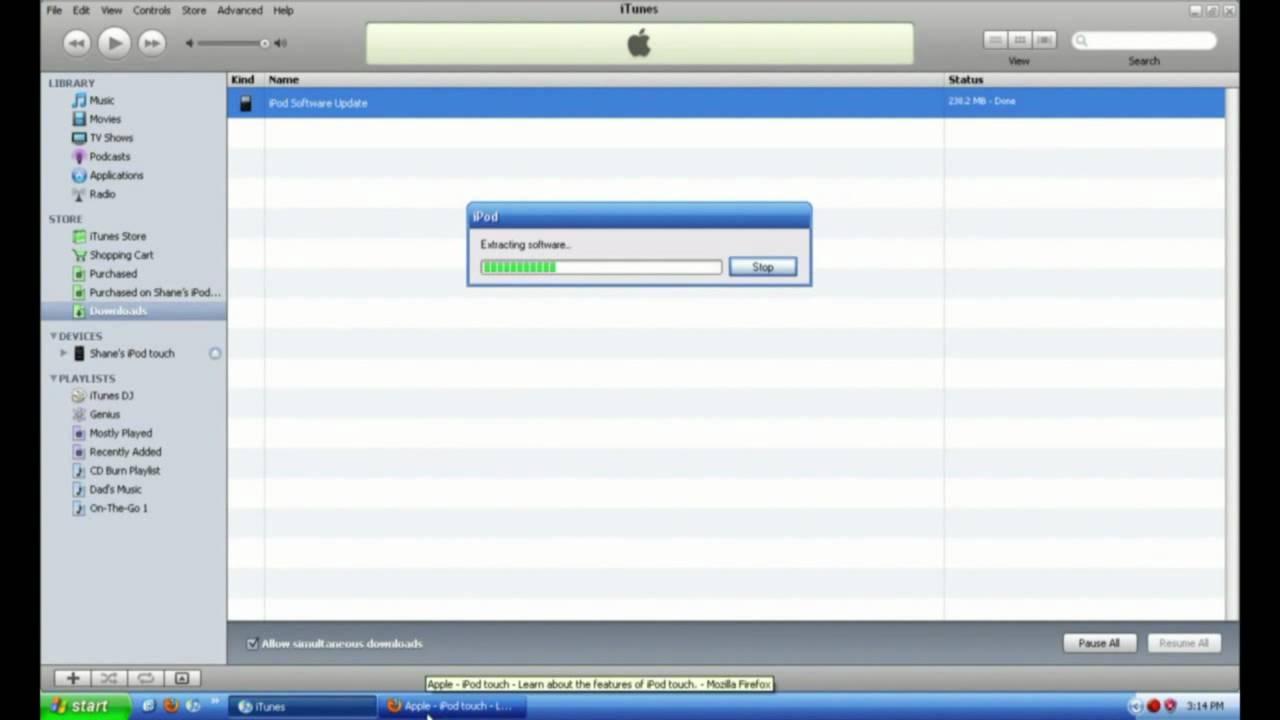Open the File menu
Image resolution: width=1280 pixels, height=720 pixels.
click(x=54, y=10)
